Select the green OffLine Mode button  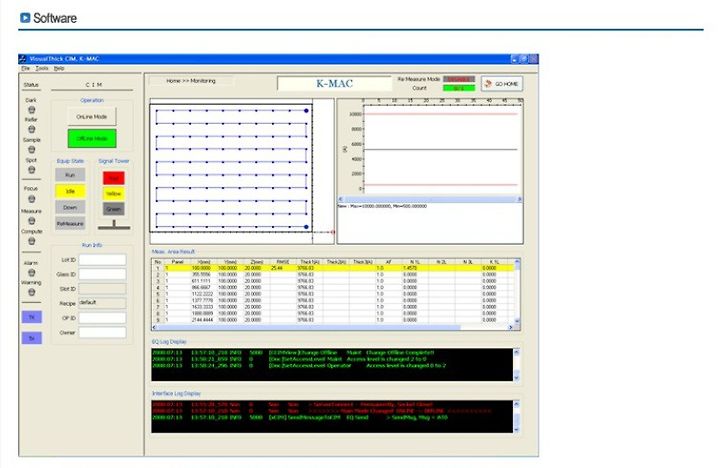[x=92, y=138]
